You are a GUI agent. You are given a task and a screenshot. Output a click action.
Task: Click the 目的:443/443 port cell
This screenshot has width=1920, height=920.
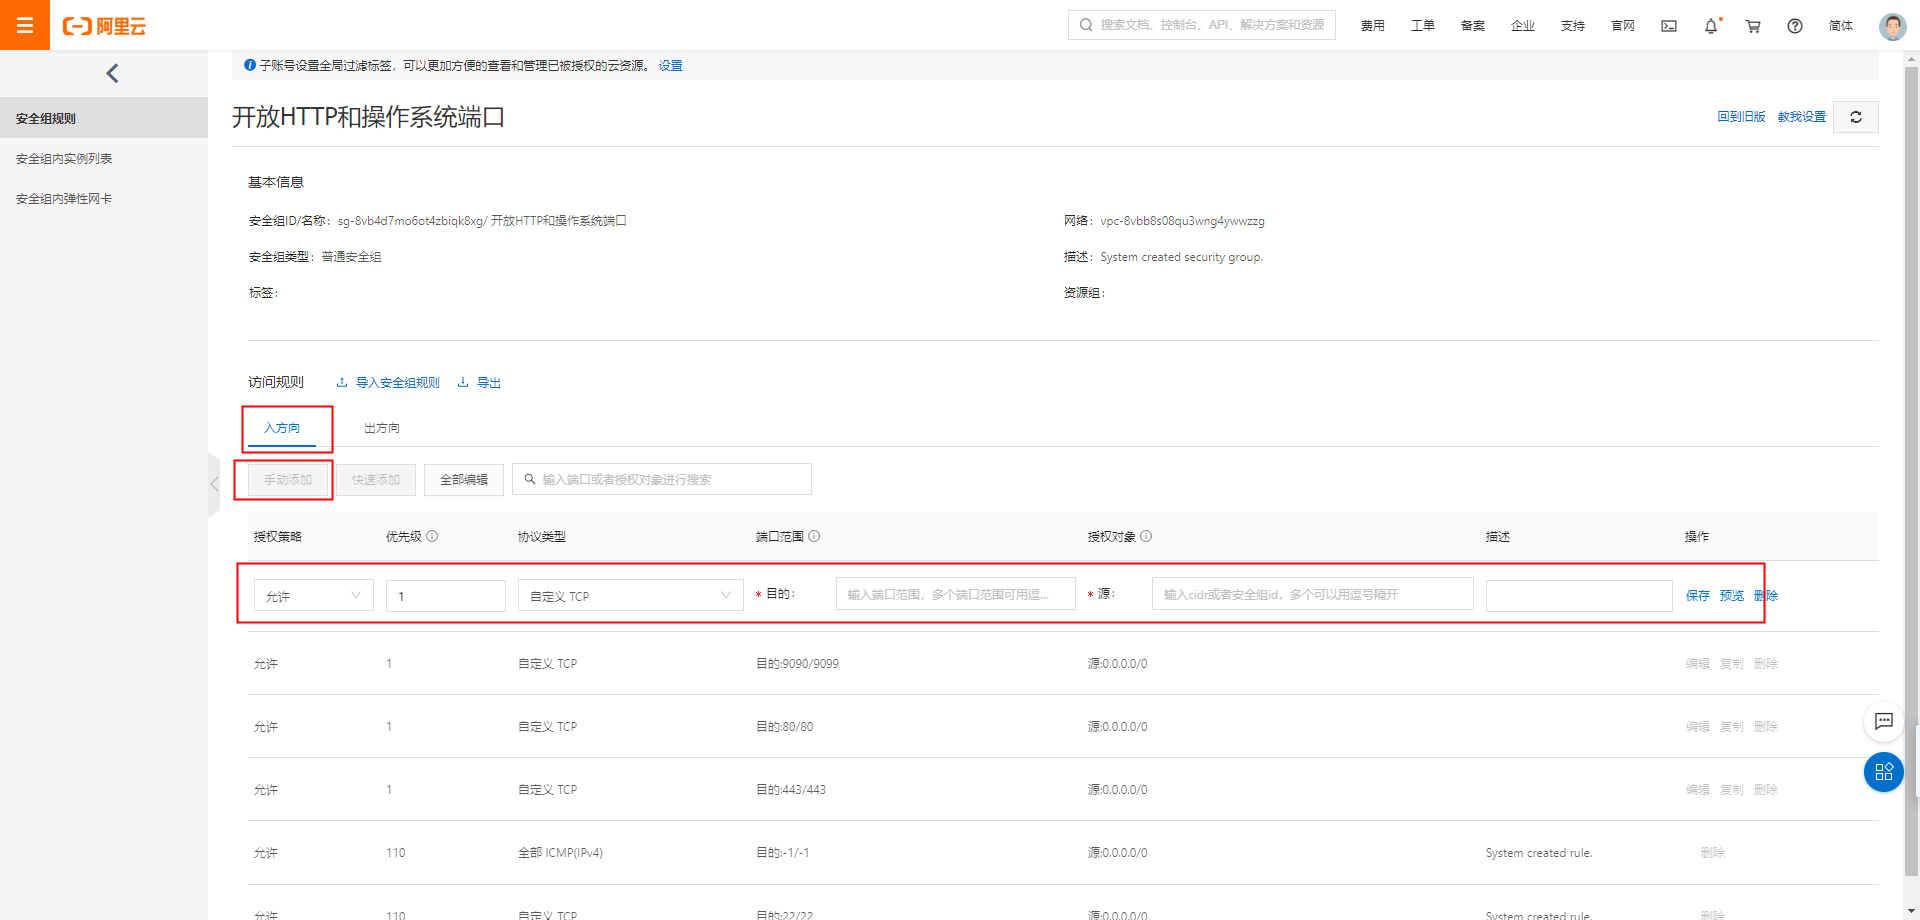coord(791,790)
